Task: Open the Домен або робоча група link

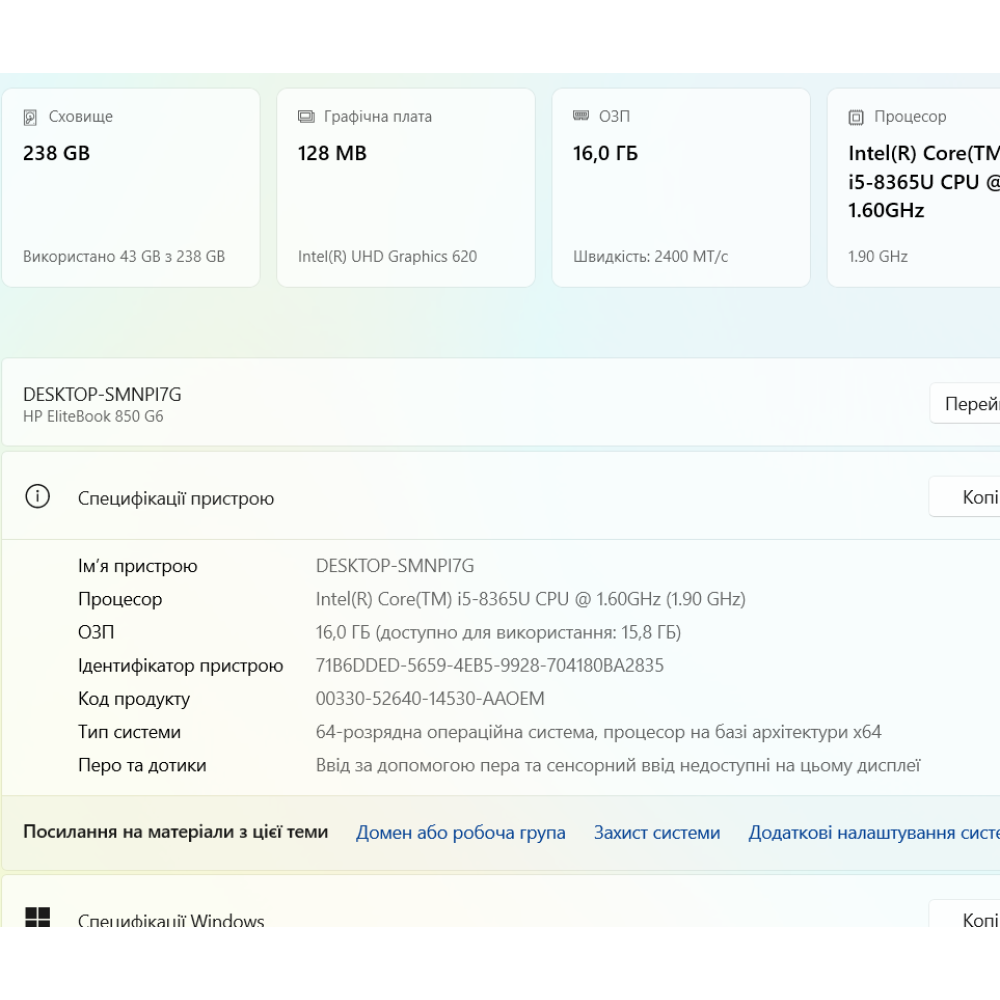Action: tap(460, 832)
